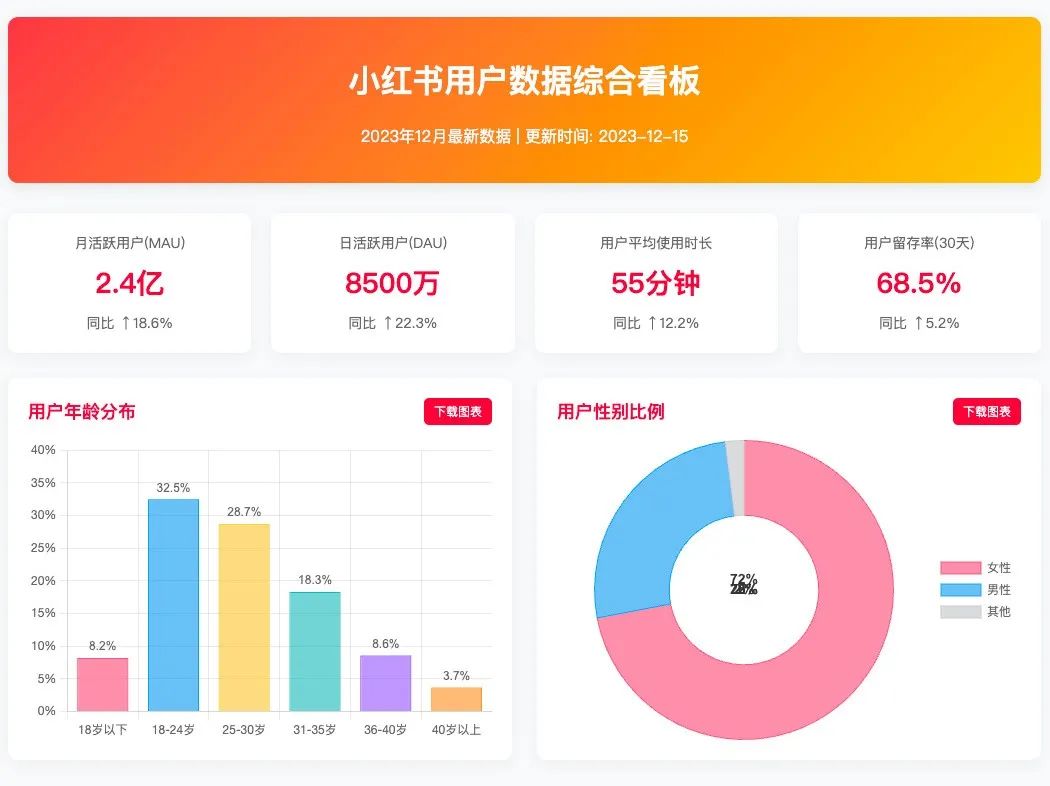Image resolution: width=1050 pixels, height=786 pixels.
Task: Click 同比 ↑12.2% growth text
Action: [656, 323]
